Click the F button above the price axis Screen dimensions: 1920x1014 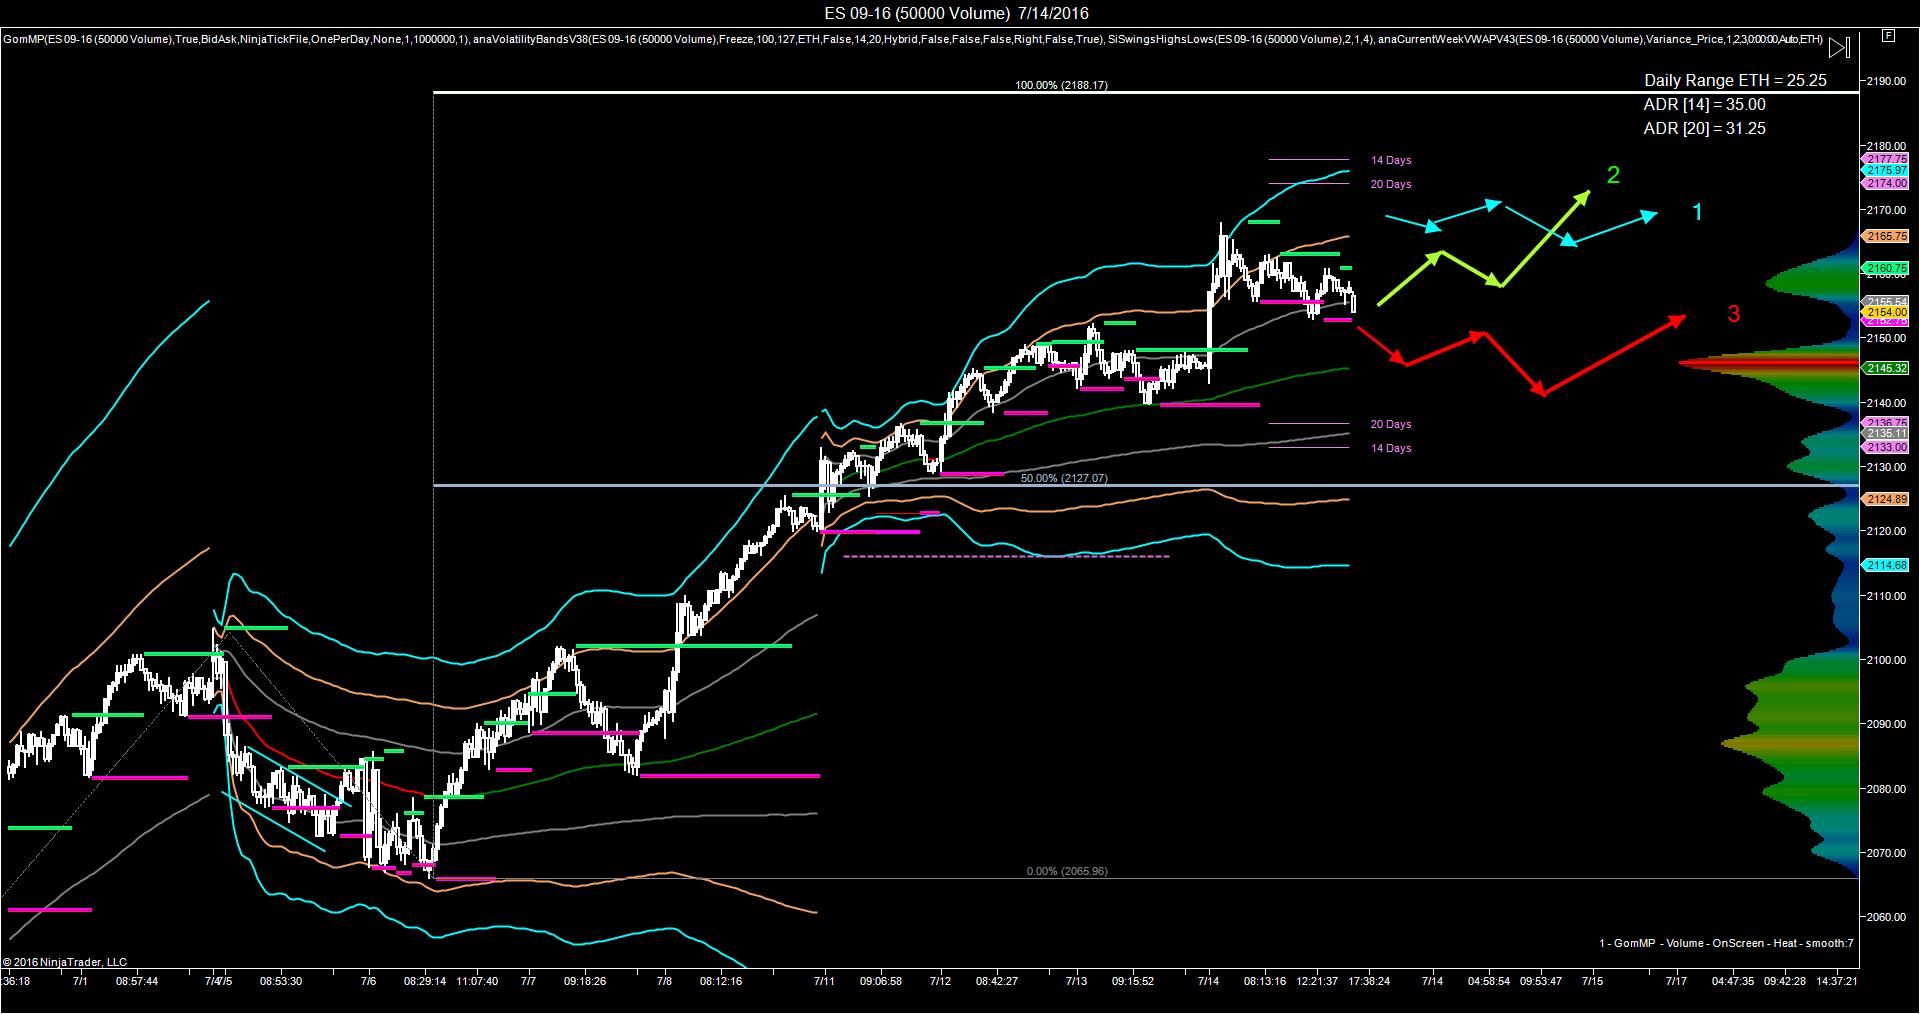coord(1887,35)
